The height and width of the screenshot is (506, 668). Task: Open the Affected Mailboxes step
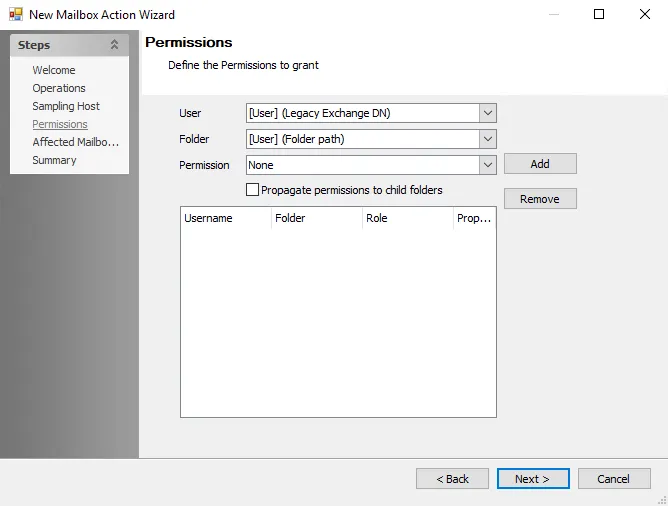click(75, 142)
